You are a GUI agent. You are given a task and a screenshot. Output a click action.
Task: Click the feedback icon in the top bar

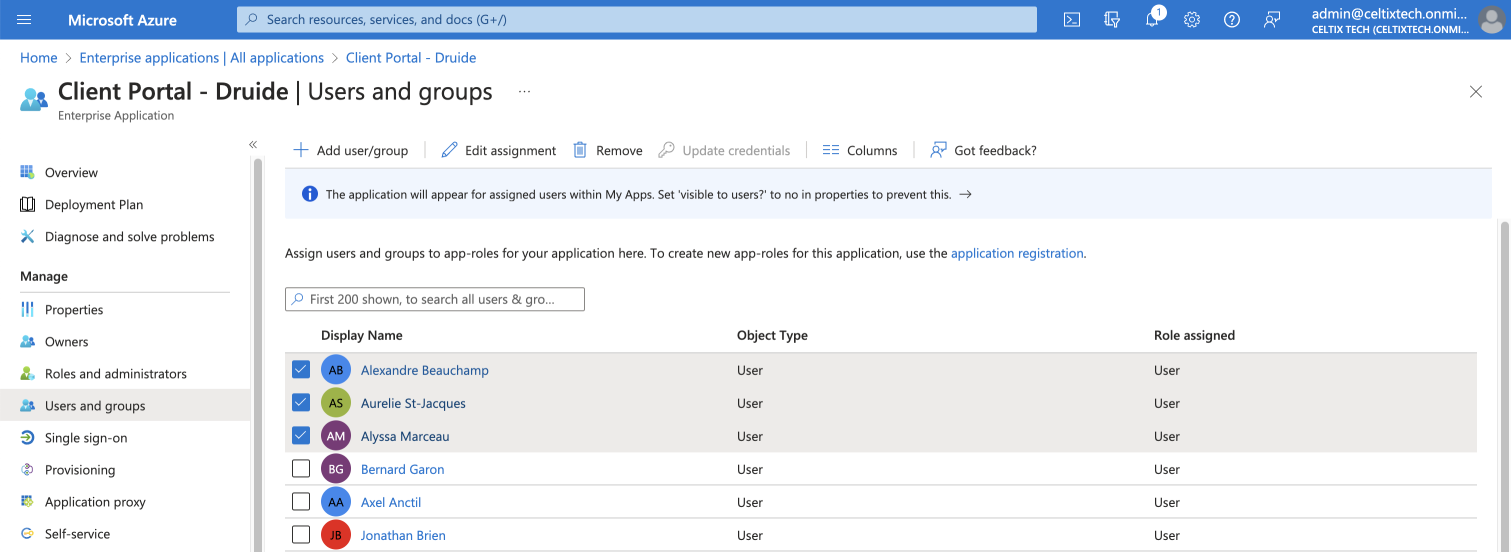click(x=1272, y=19)
